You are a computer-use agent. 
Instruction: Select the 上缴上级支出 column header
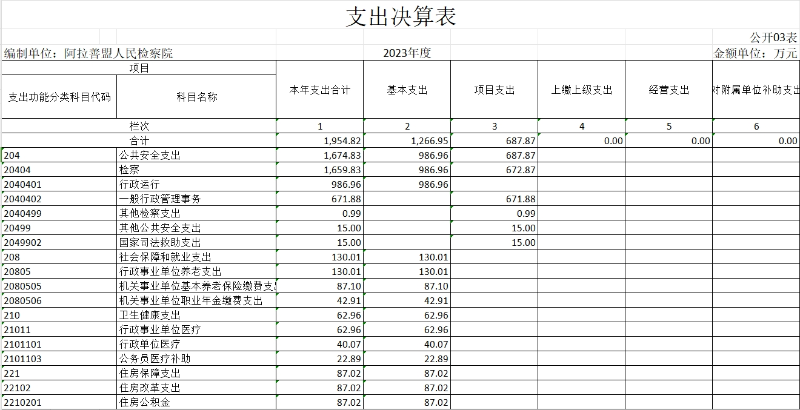[x=582, y=90]
